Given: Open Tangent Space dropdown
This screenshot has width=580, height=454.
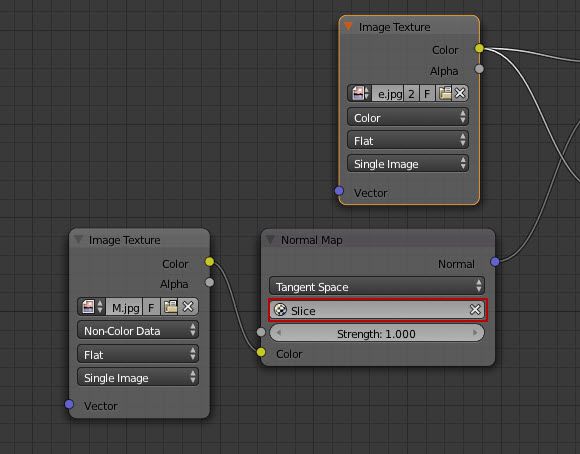Looking at the screenshot, I should click(x=377, y=287).
